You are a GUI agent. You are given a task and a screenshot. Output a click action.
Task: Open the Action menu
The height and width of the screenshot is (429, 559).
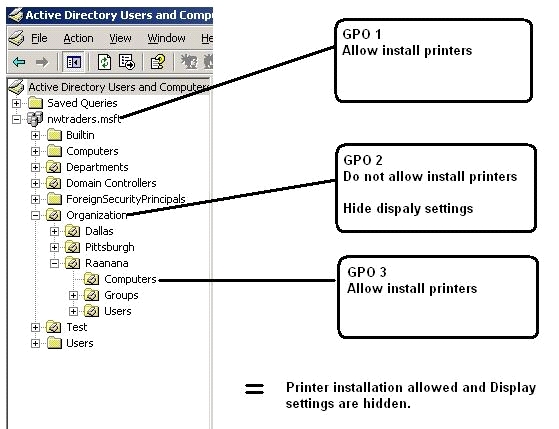tap(78, 38)
